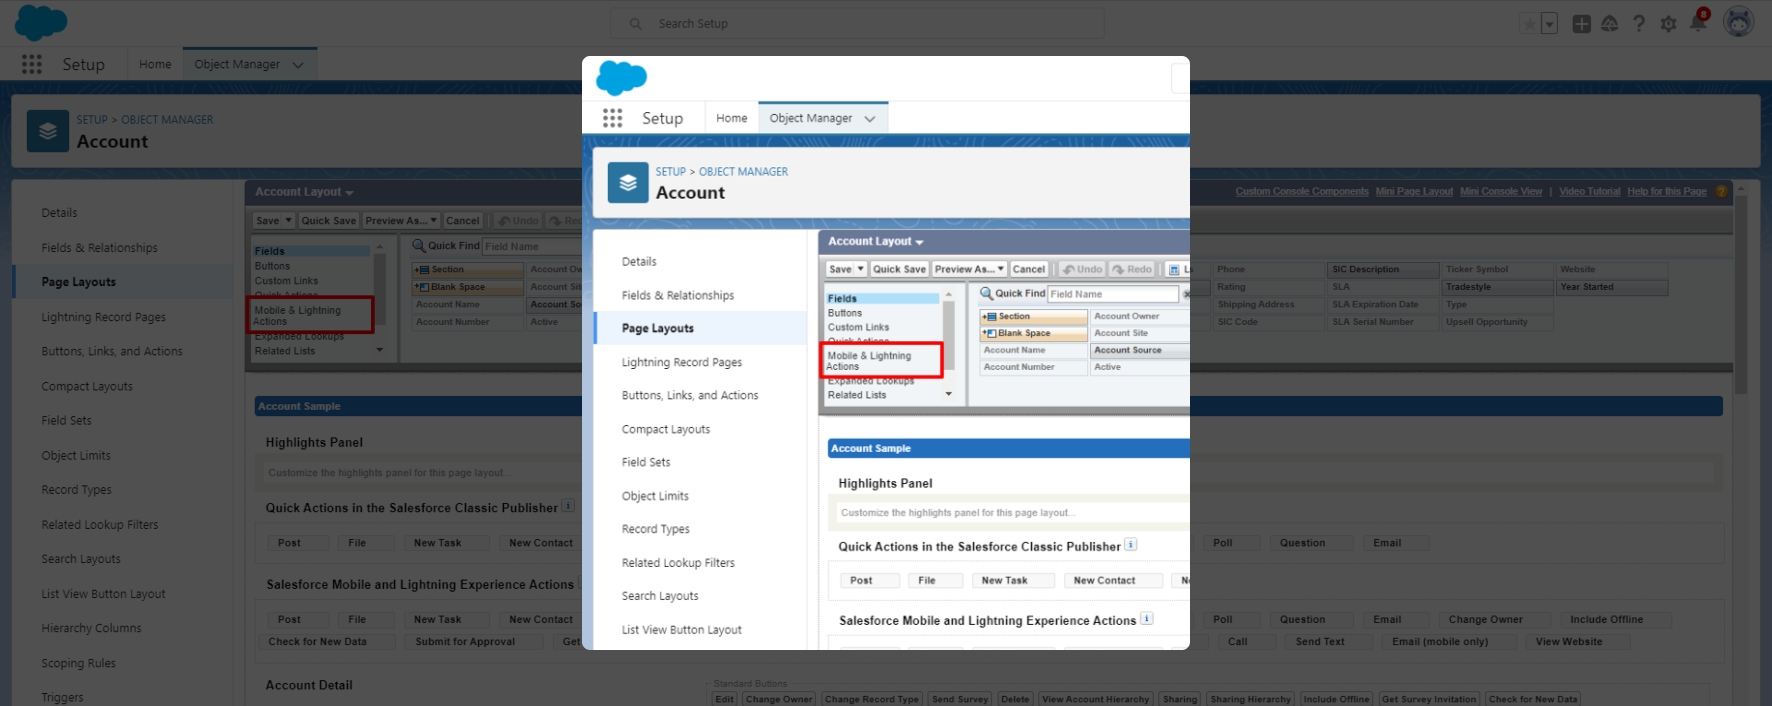The image size is (1772, 706).
Task: Open the Global Actions plus icon
Action: [x=1581, y=24]
